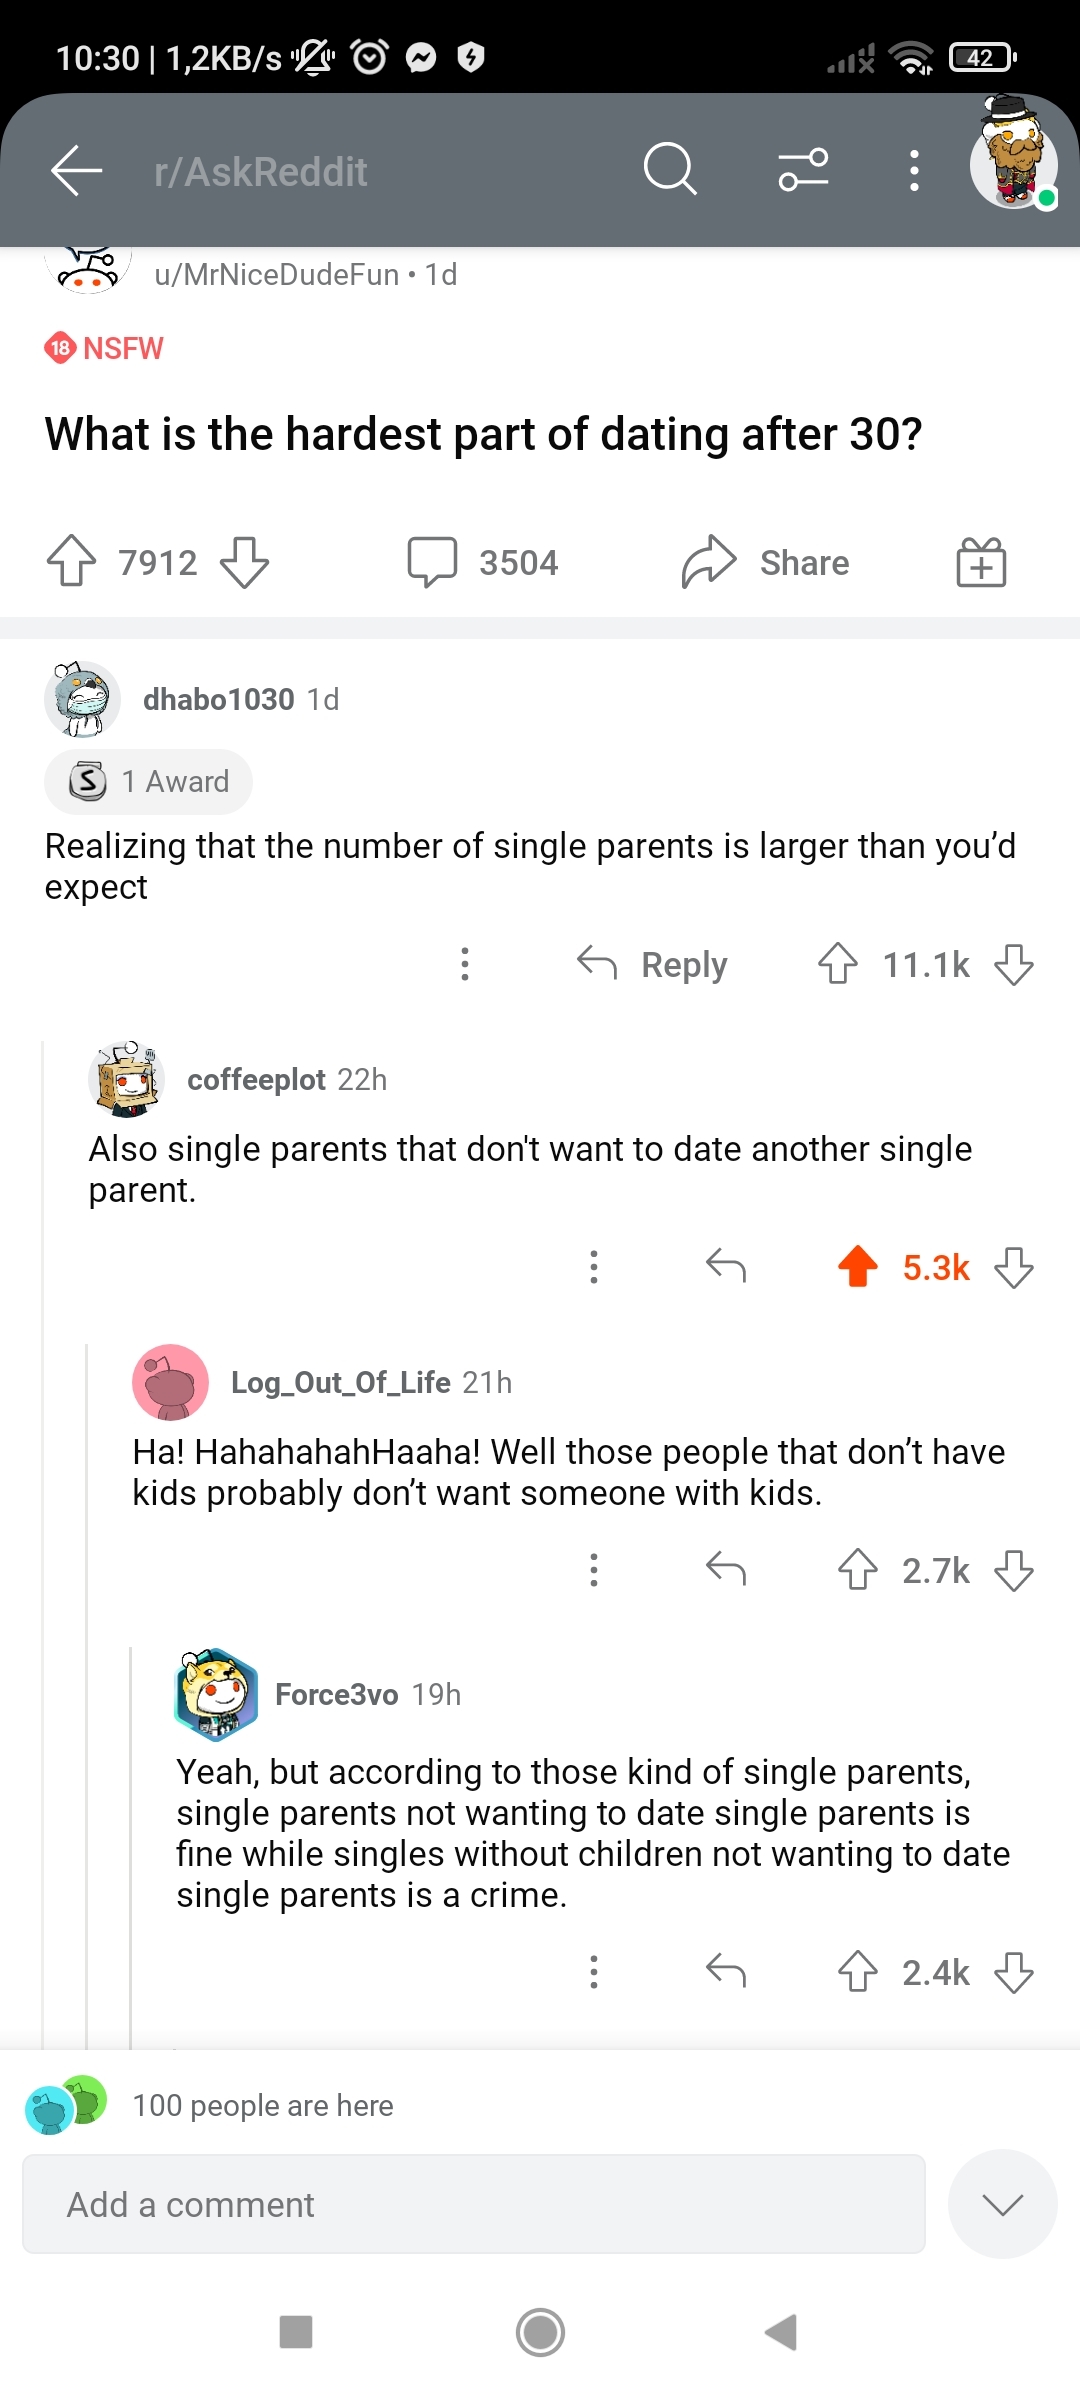This screenshot has height=2400, width=1080.
Task: Open u/MrNiceDudeFun's profile link
Action: pyautogui.click(x=277, y=275)
